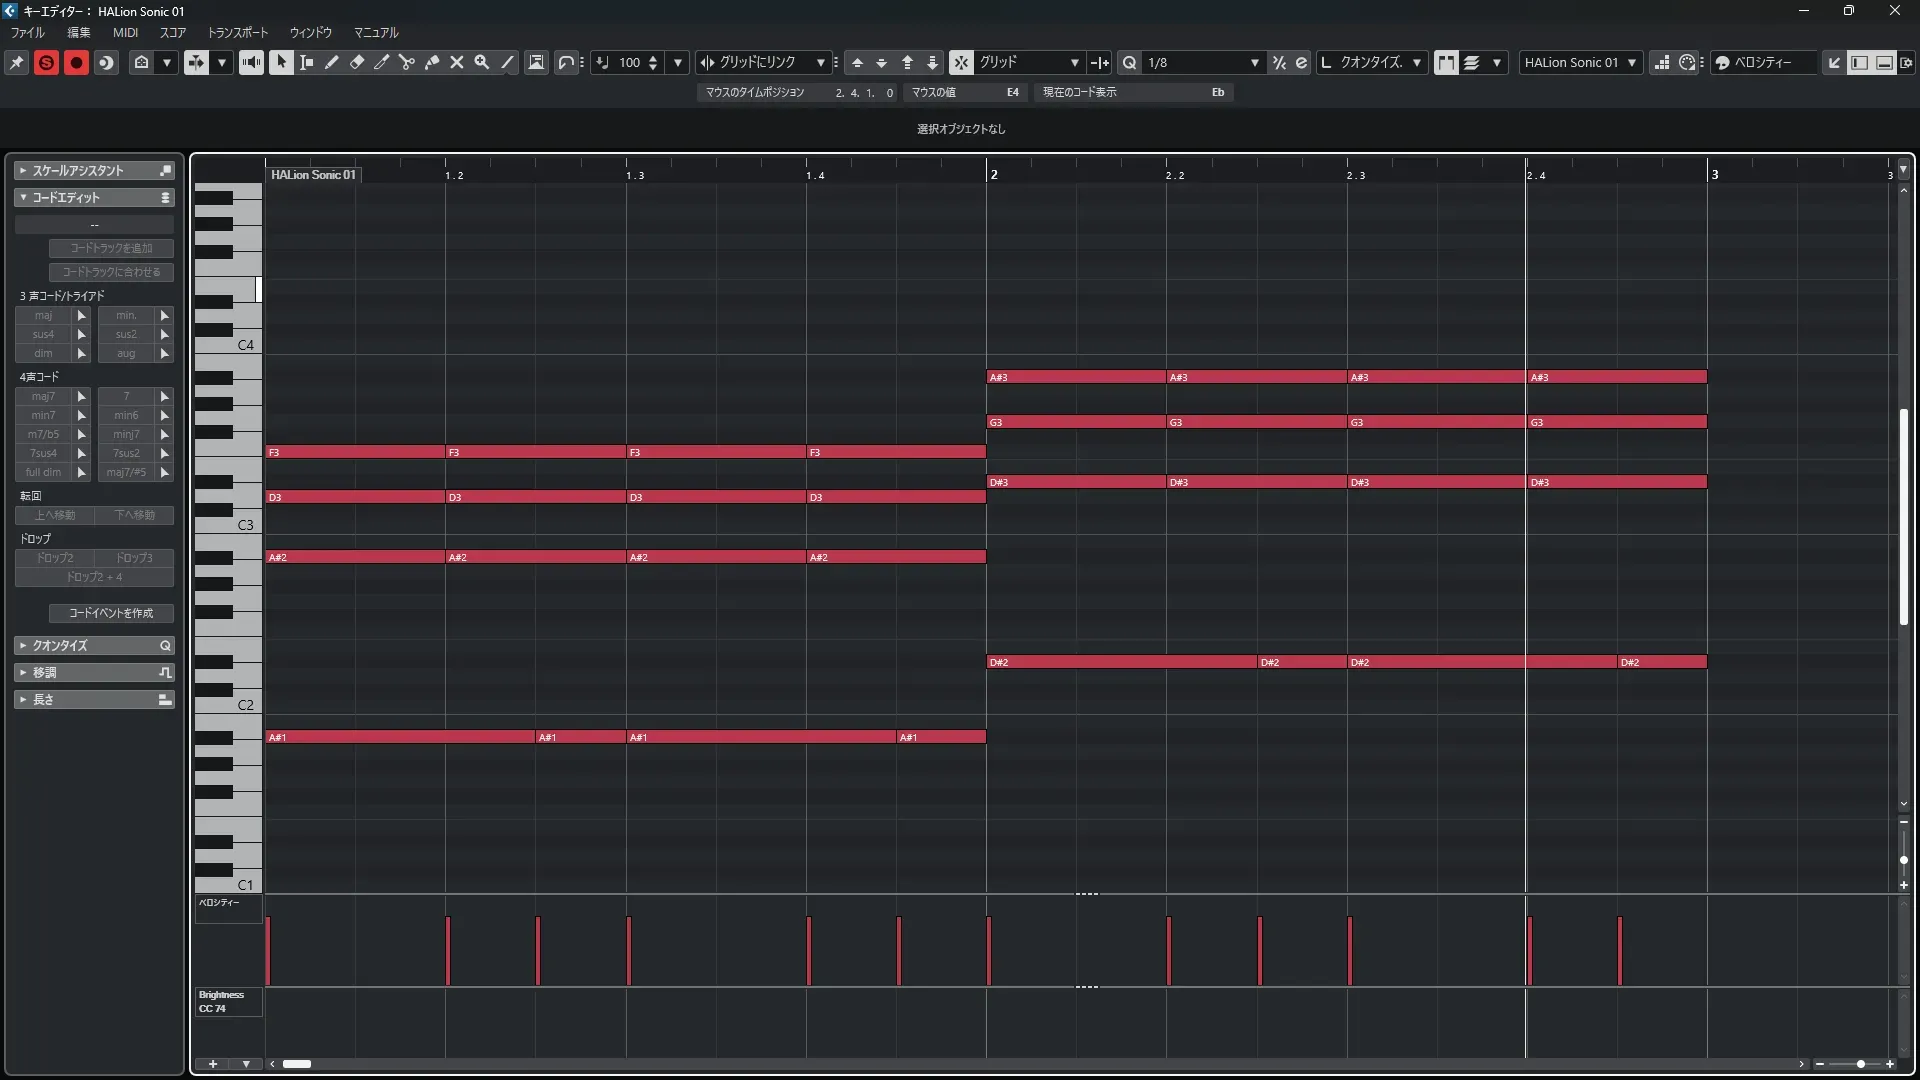Toggle acoustic feedback speaker button
This screenshot has width=1920, height=1080.
251,62
